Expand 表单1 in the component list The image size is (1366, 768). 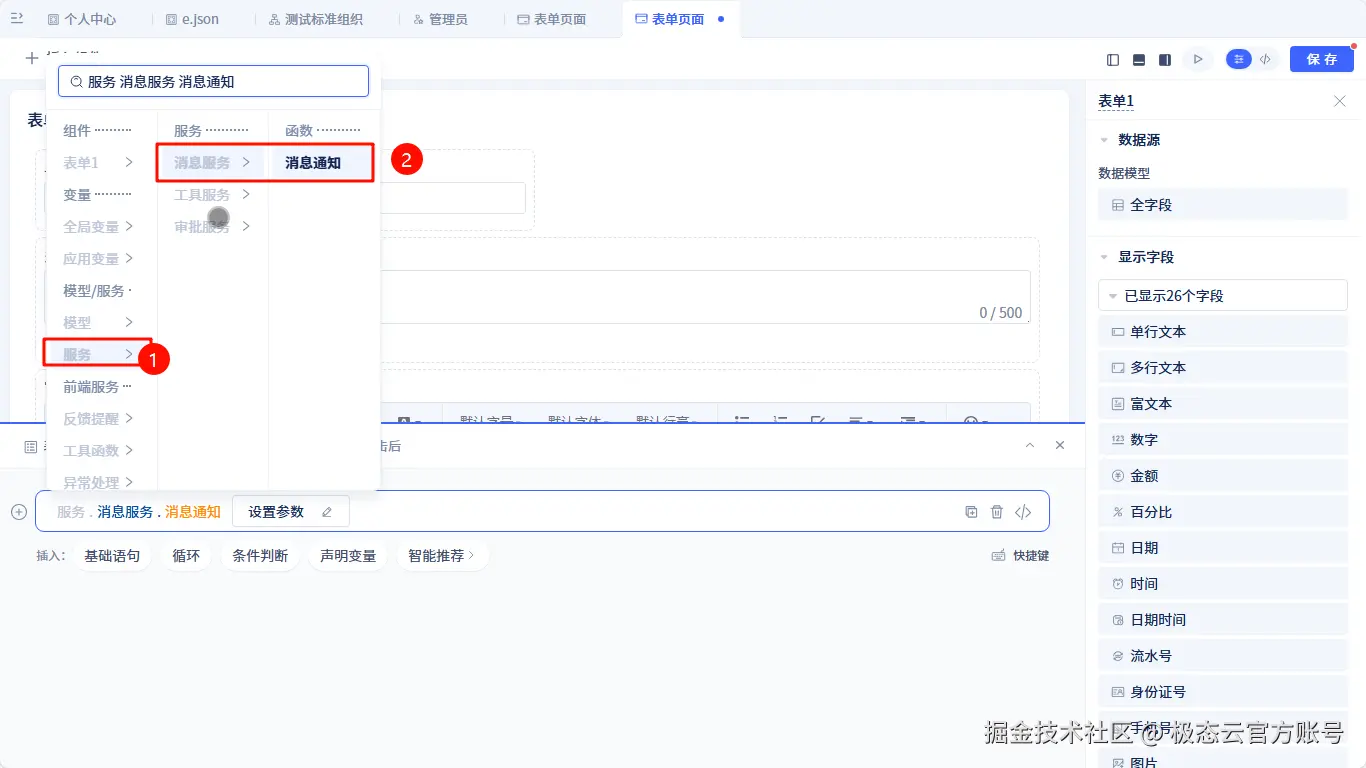click(98, 163)
